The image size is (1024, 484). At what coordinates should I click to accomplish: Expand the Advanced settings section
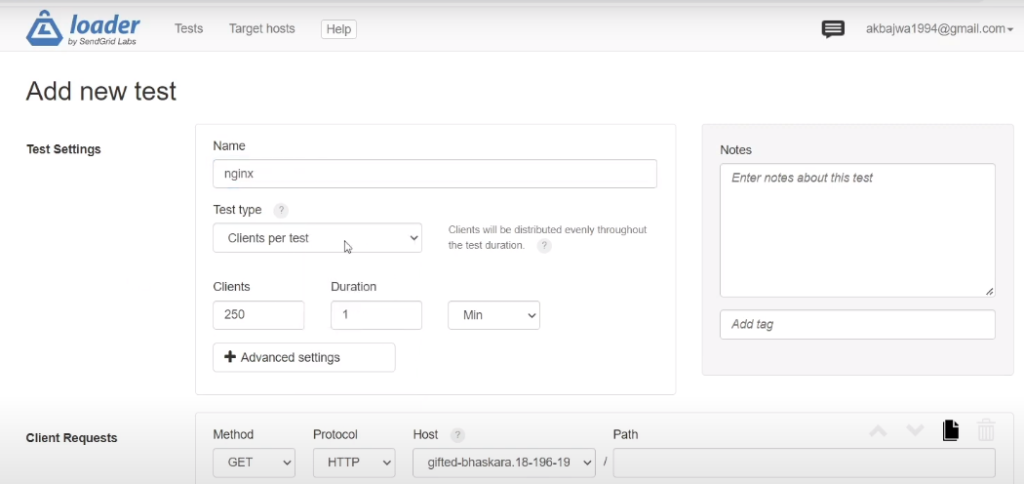[x=303, y=357]
